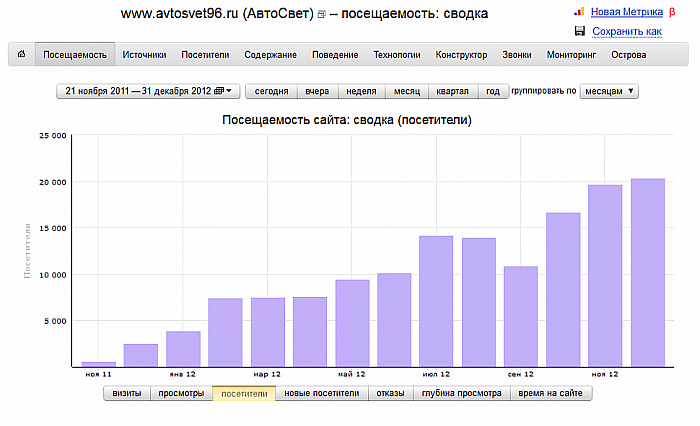Show просмотры metric in chart
This screenshot has height=426, width=700.
pos(181,393)
